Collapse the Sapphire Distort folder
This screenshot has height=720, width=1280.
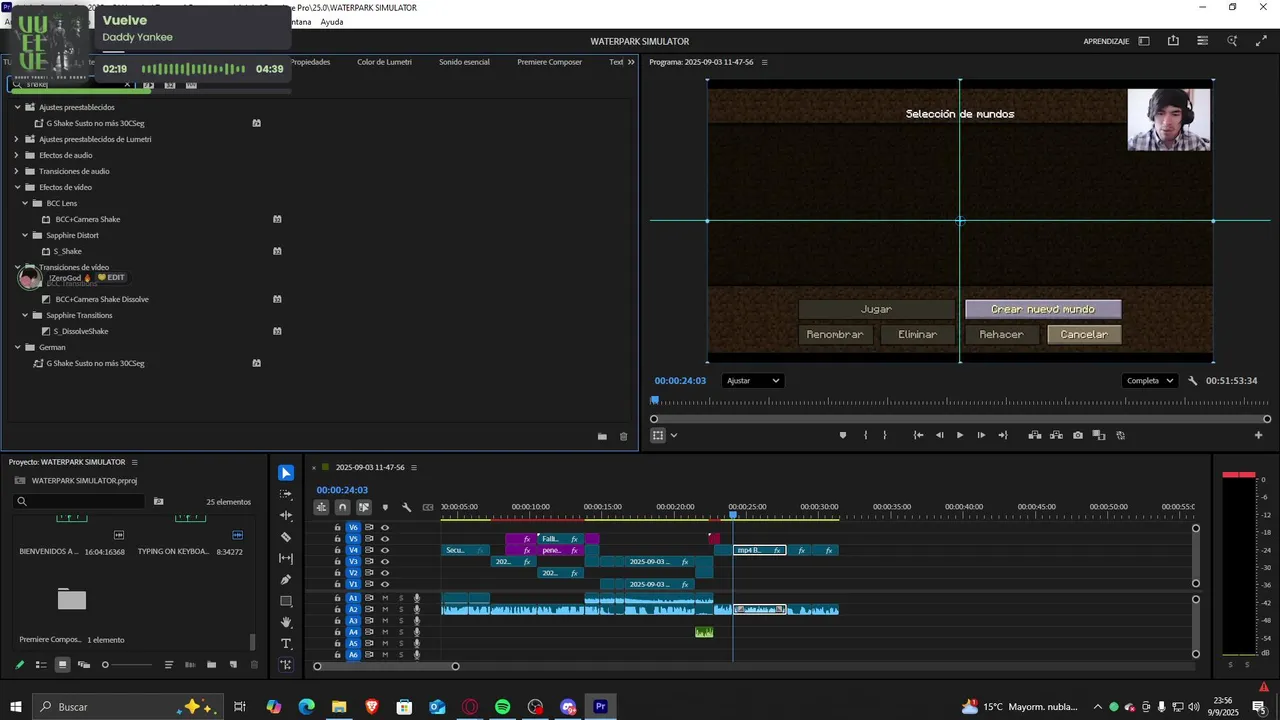25,235
